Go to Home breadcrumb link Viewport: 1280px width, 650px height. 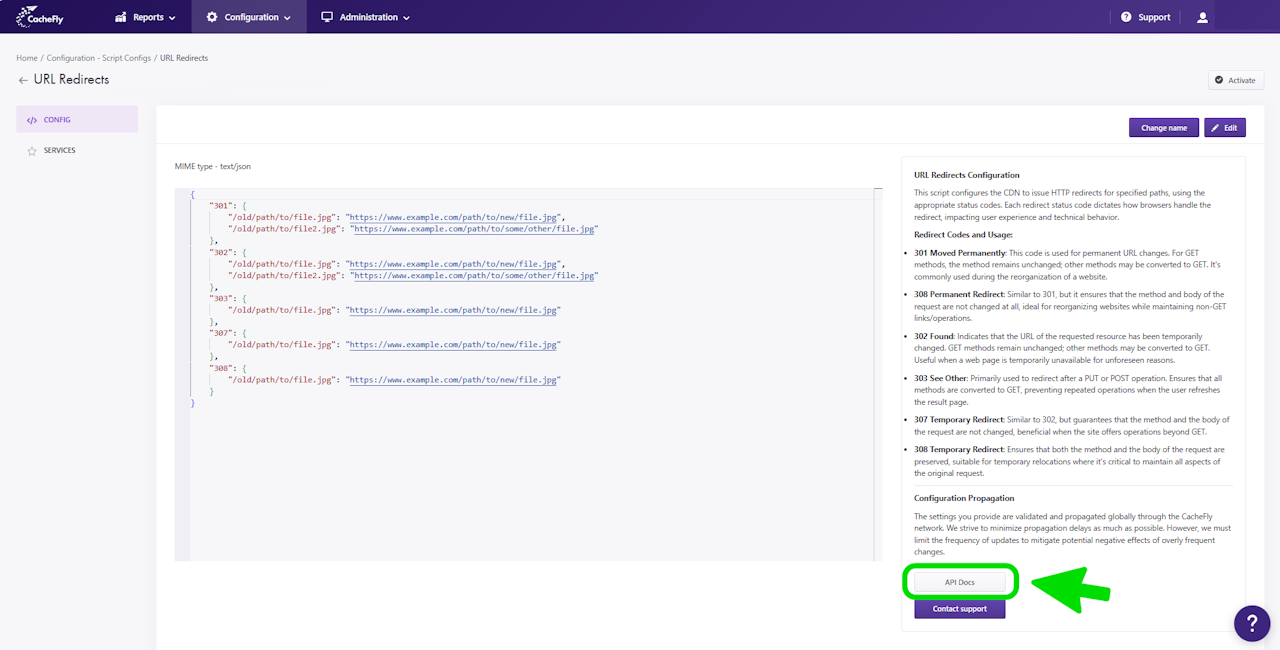pos(26,58)
